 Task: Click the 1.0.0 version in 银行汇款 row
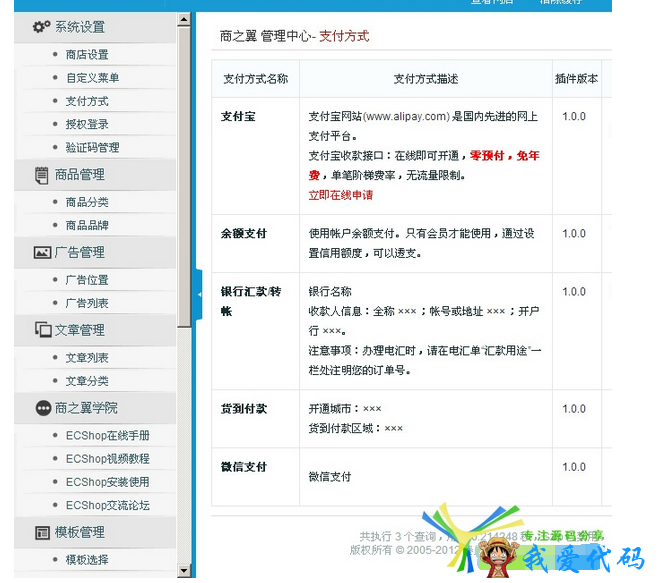point(574,292)
